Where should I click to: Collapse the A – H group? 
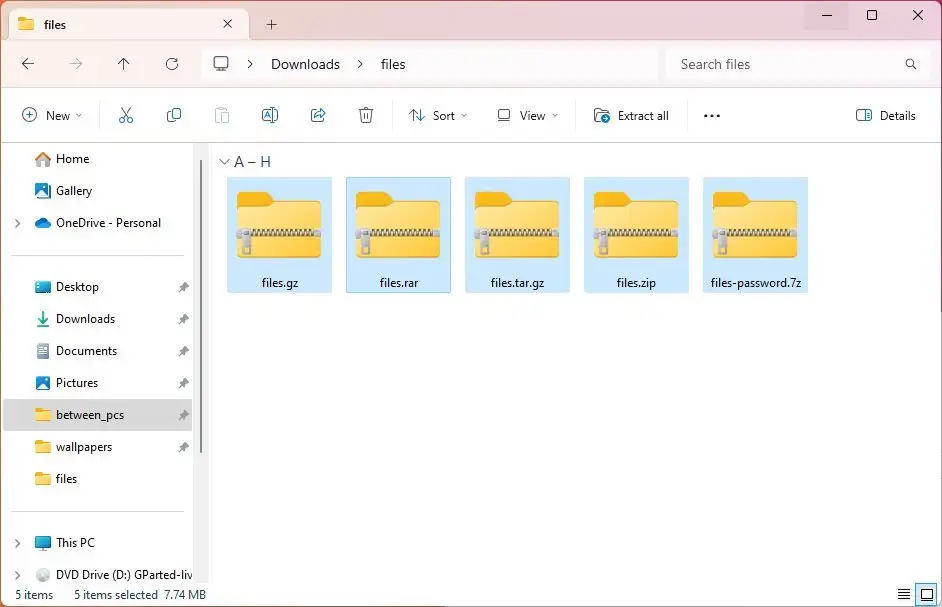tap(225, 161)
